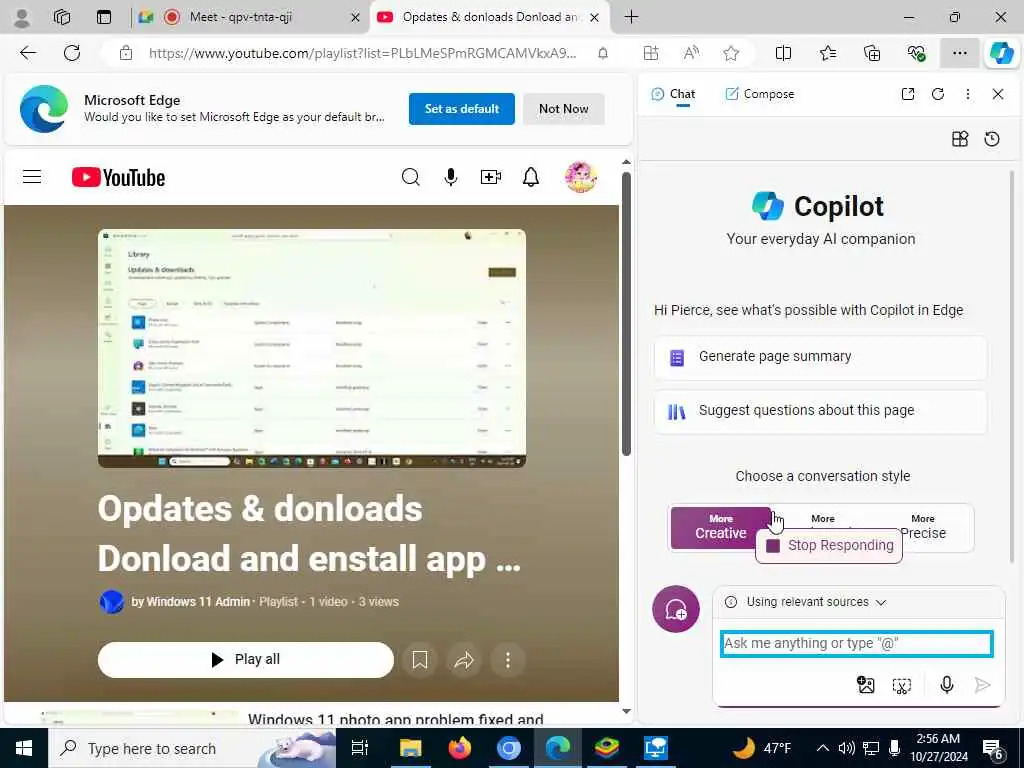Open the Windows Start menu
1024x768 pixels.
(24, 748)
